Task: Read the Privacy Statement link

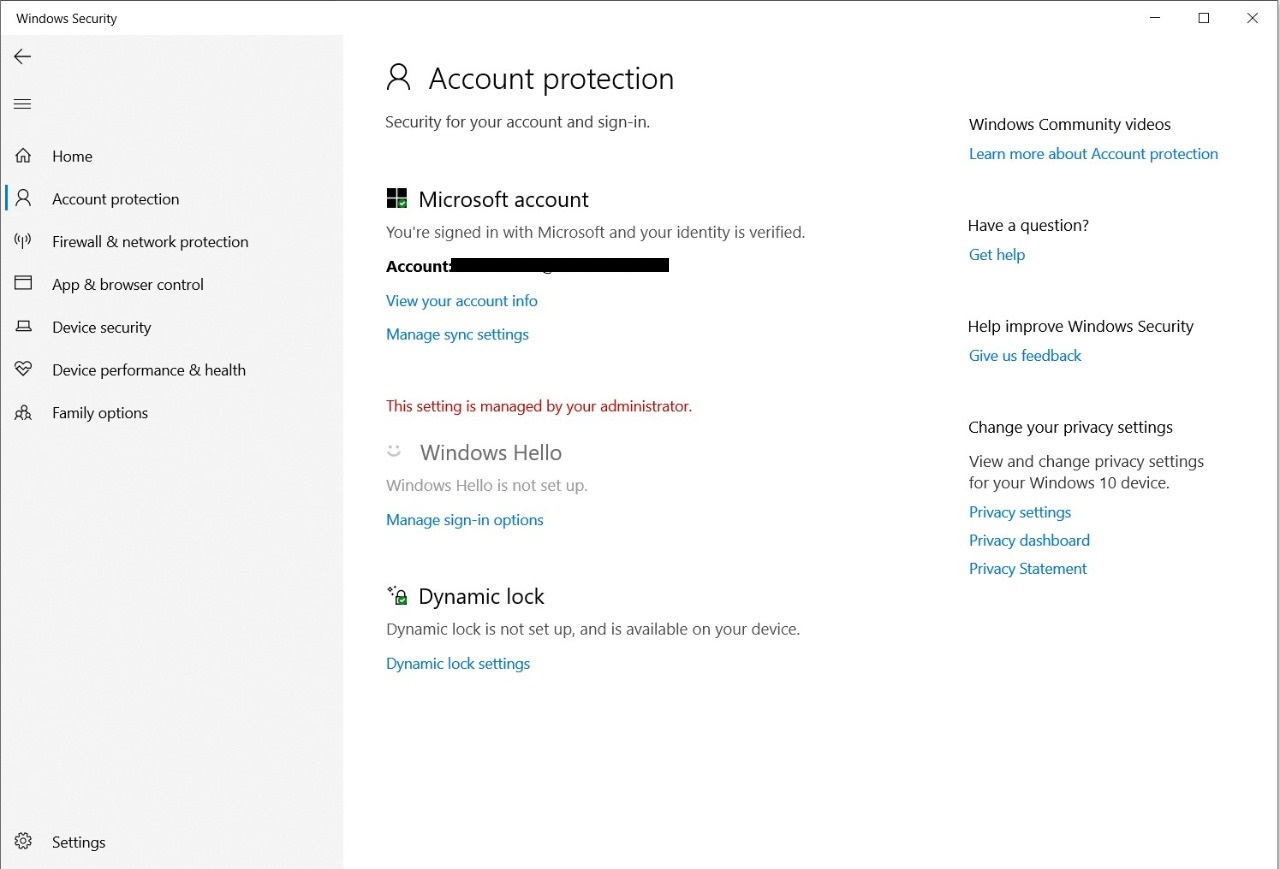Action: [1027, 569]
